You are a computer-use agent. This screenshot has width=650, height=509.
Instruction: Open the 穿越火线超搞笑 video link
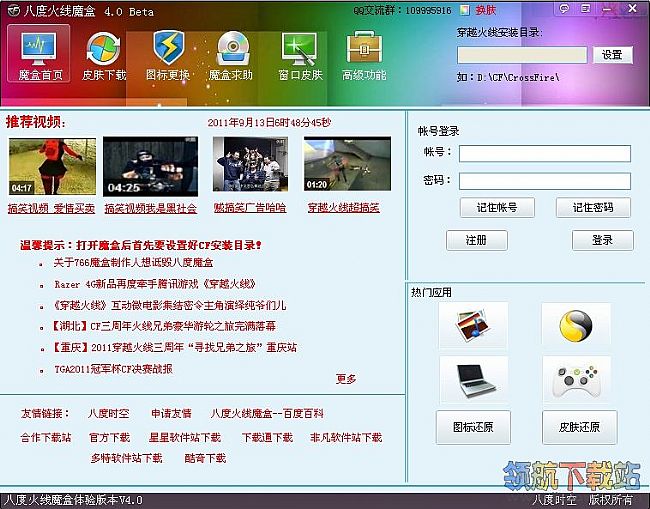click(343, 207)
